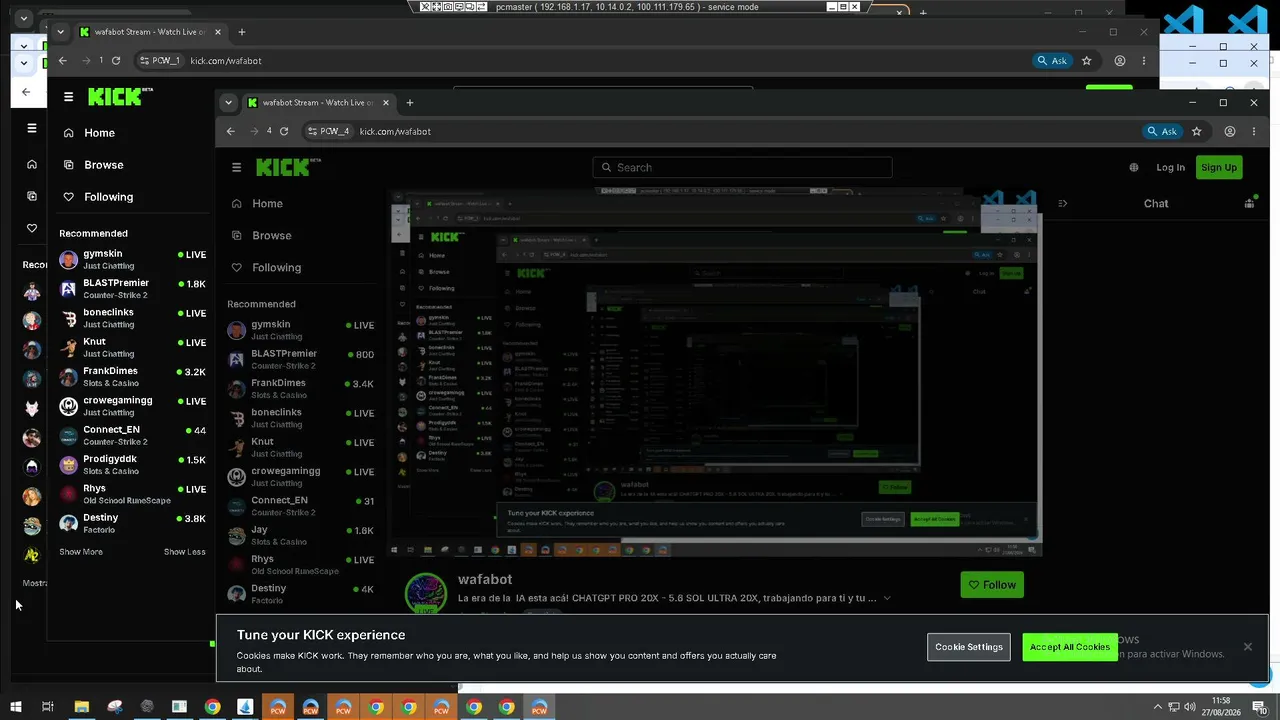Open Following in the PCW_1 Kick sidebar
This screenshot has height=720, width=1280.
[x=99, y=197]
